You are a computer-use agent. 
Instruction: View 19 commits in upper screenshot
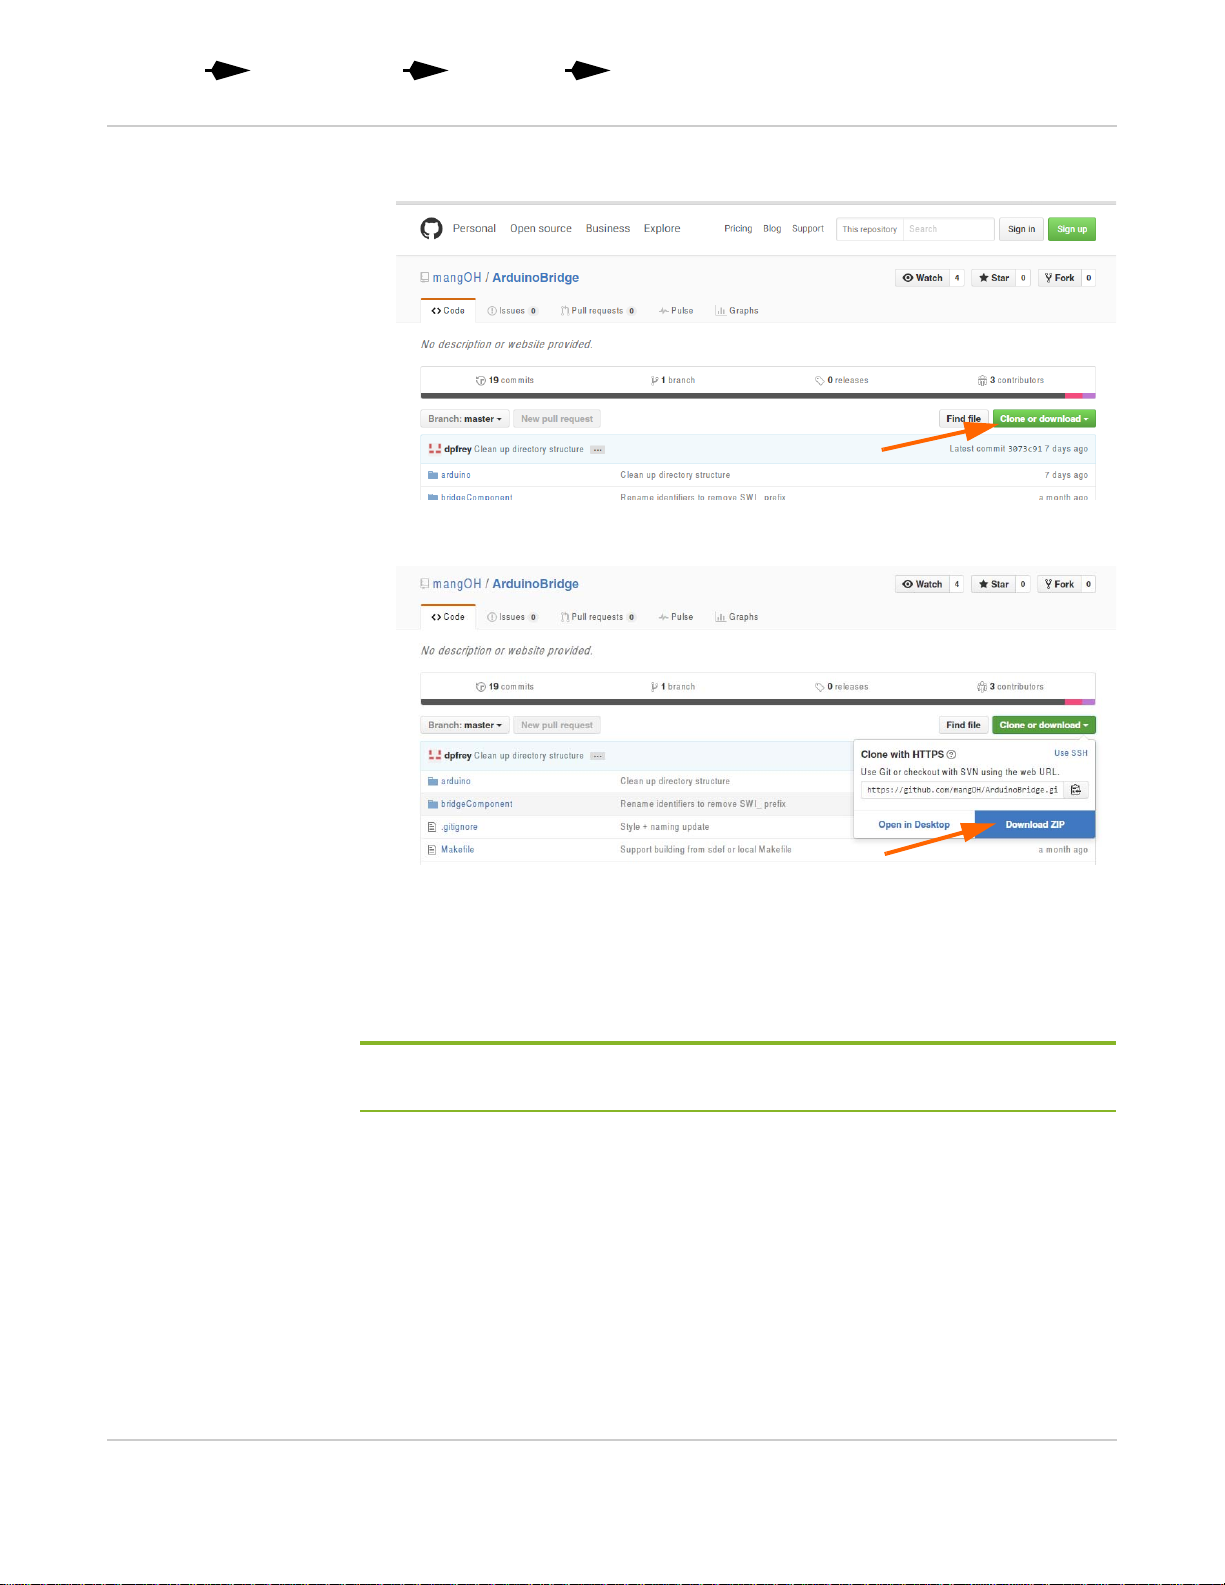tap(505, 380)
